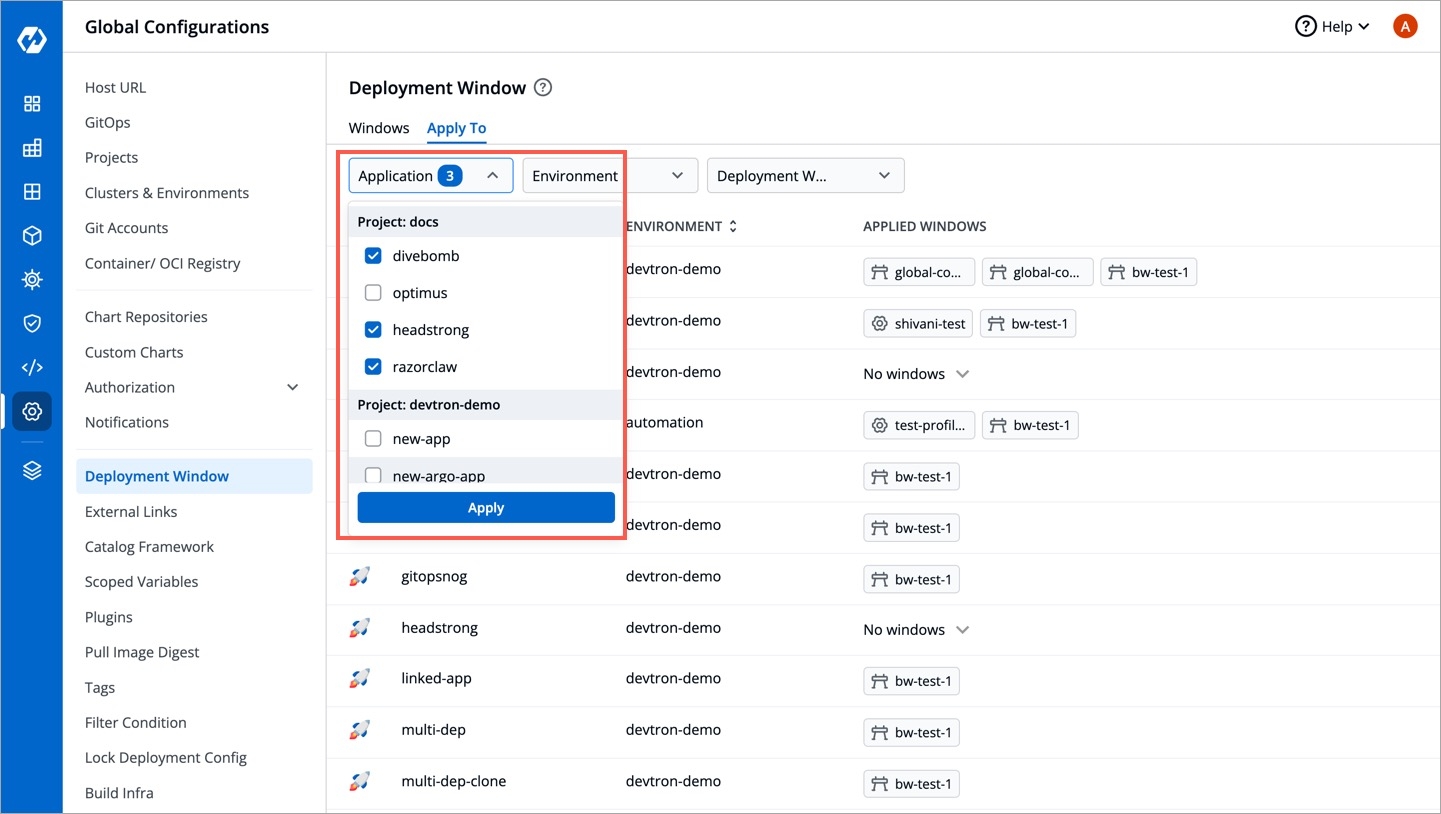Switch to the Windows tab
Viewport: 1441px width, 814px height.
coord(379,128)
